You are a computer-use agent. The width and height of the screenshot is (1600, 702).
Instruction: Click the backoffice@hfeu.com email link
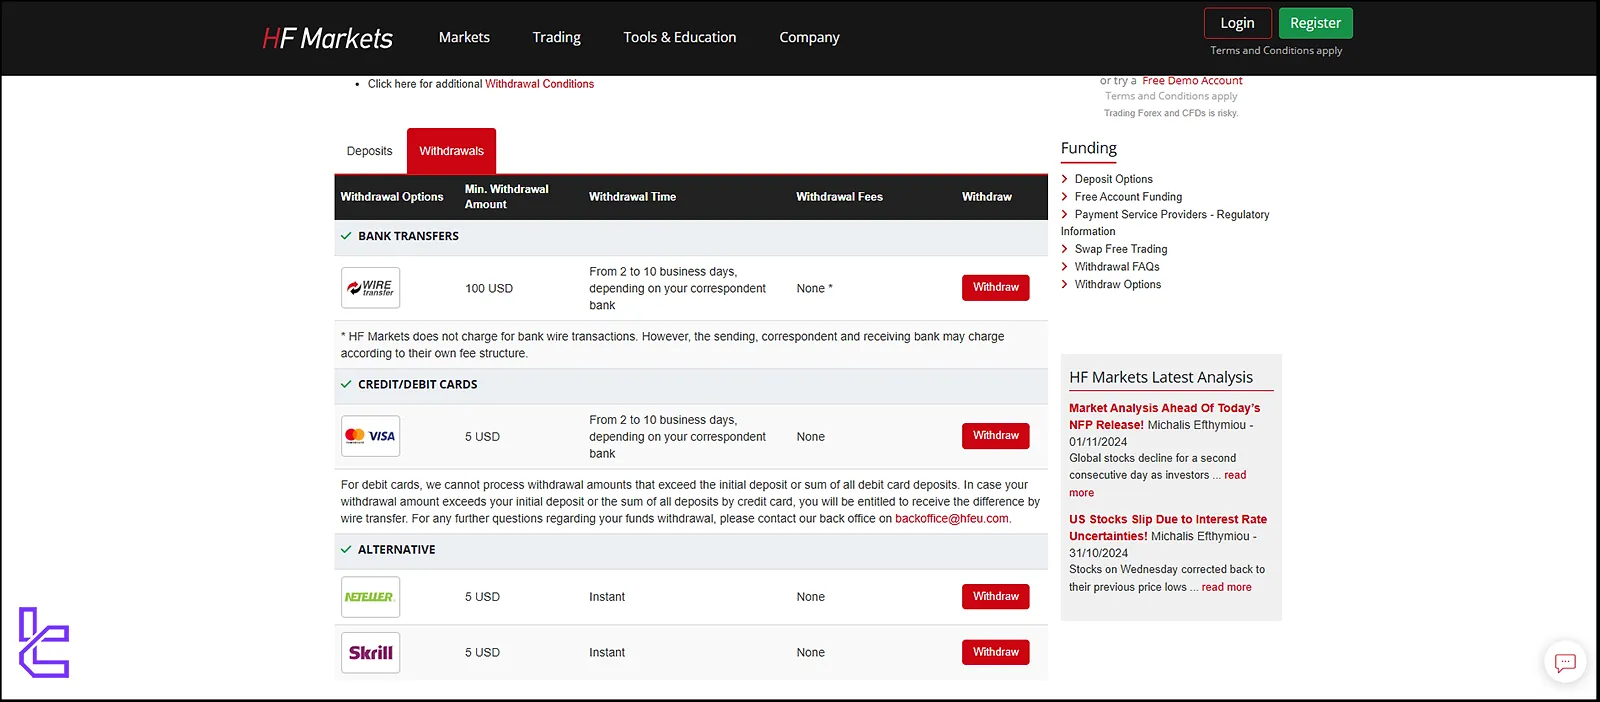point(951,519)
